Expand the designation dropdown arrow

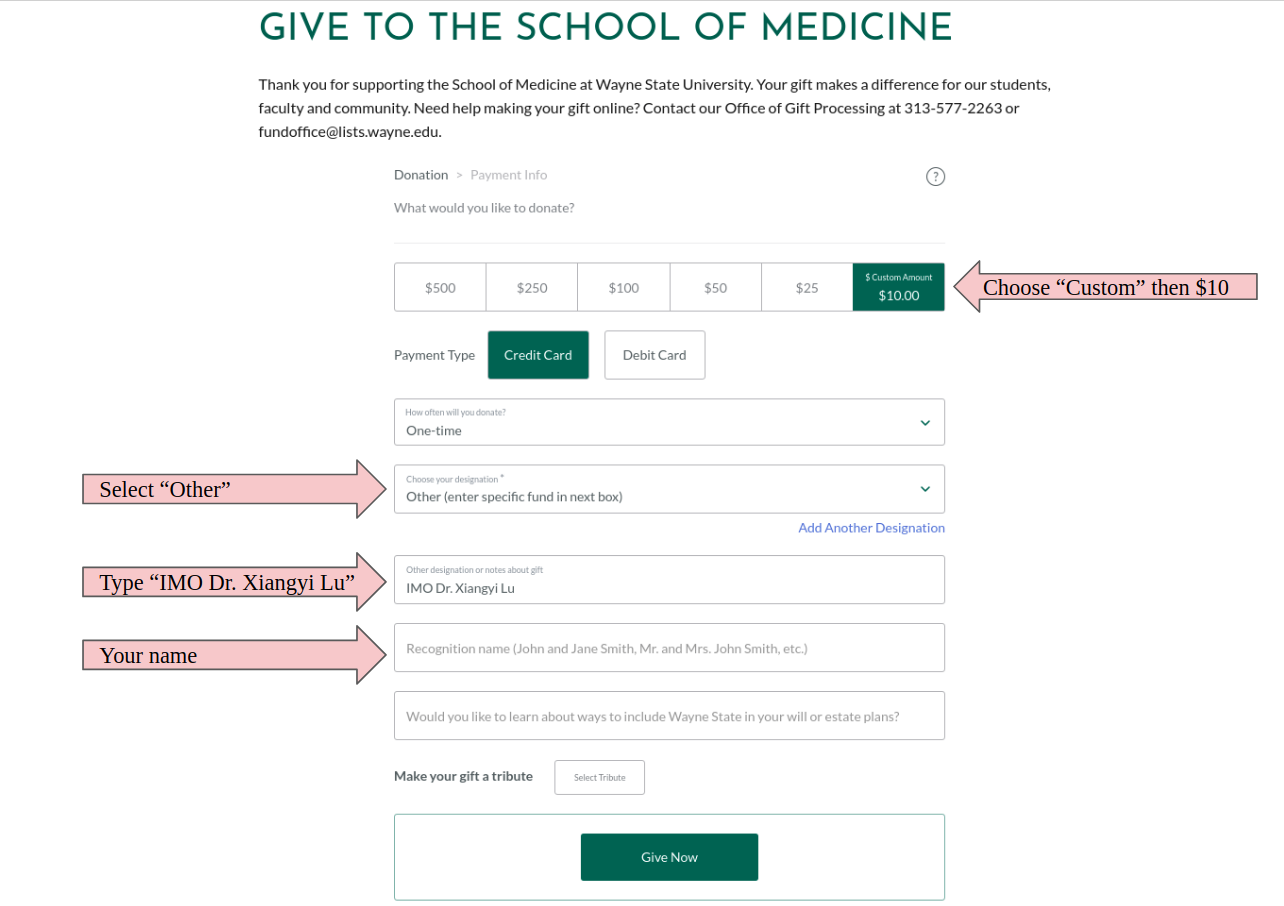click(925, 489)
